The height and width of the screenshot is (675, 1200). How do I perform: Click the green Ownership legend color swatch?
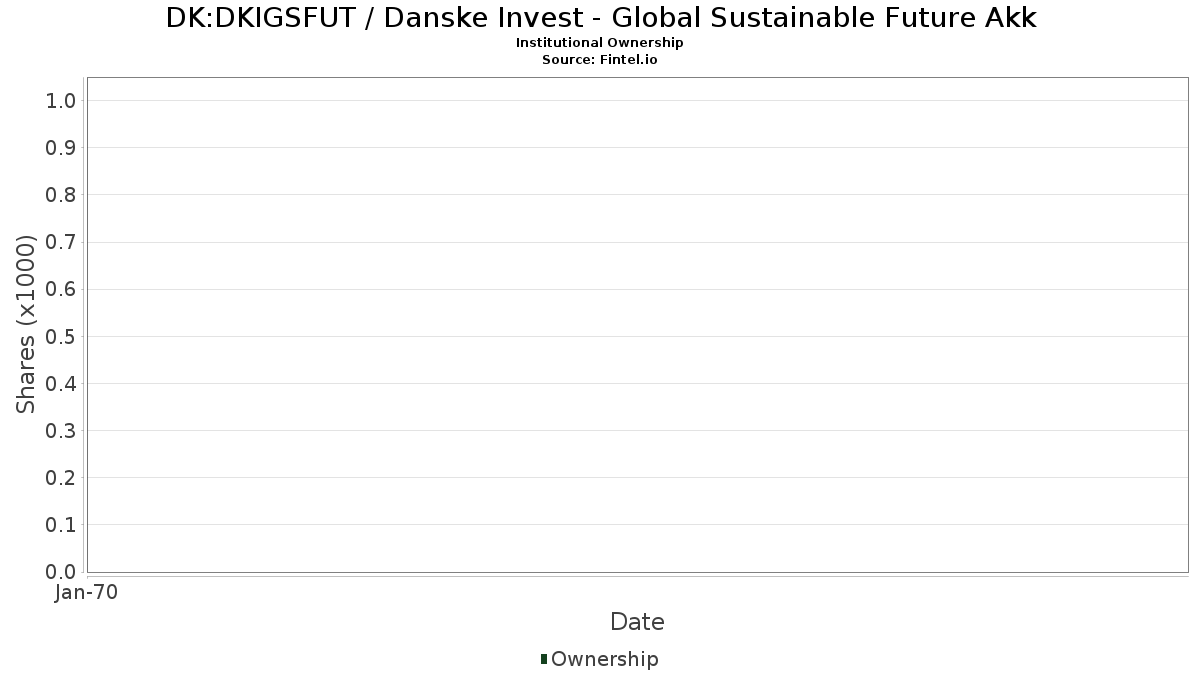tap(544, 658)
